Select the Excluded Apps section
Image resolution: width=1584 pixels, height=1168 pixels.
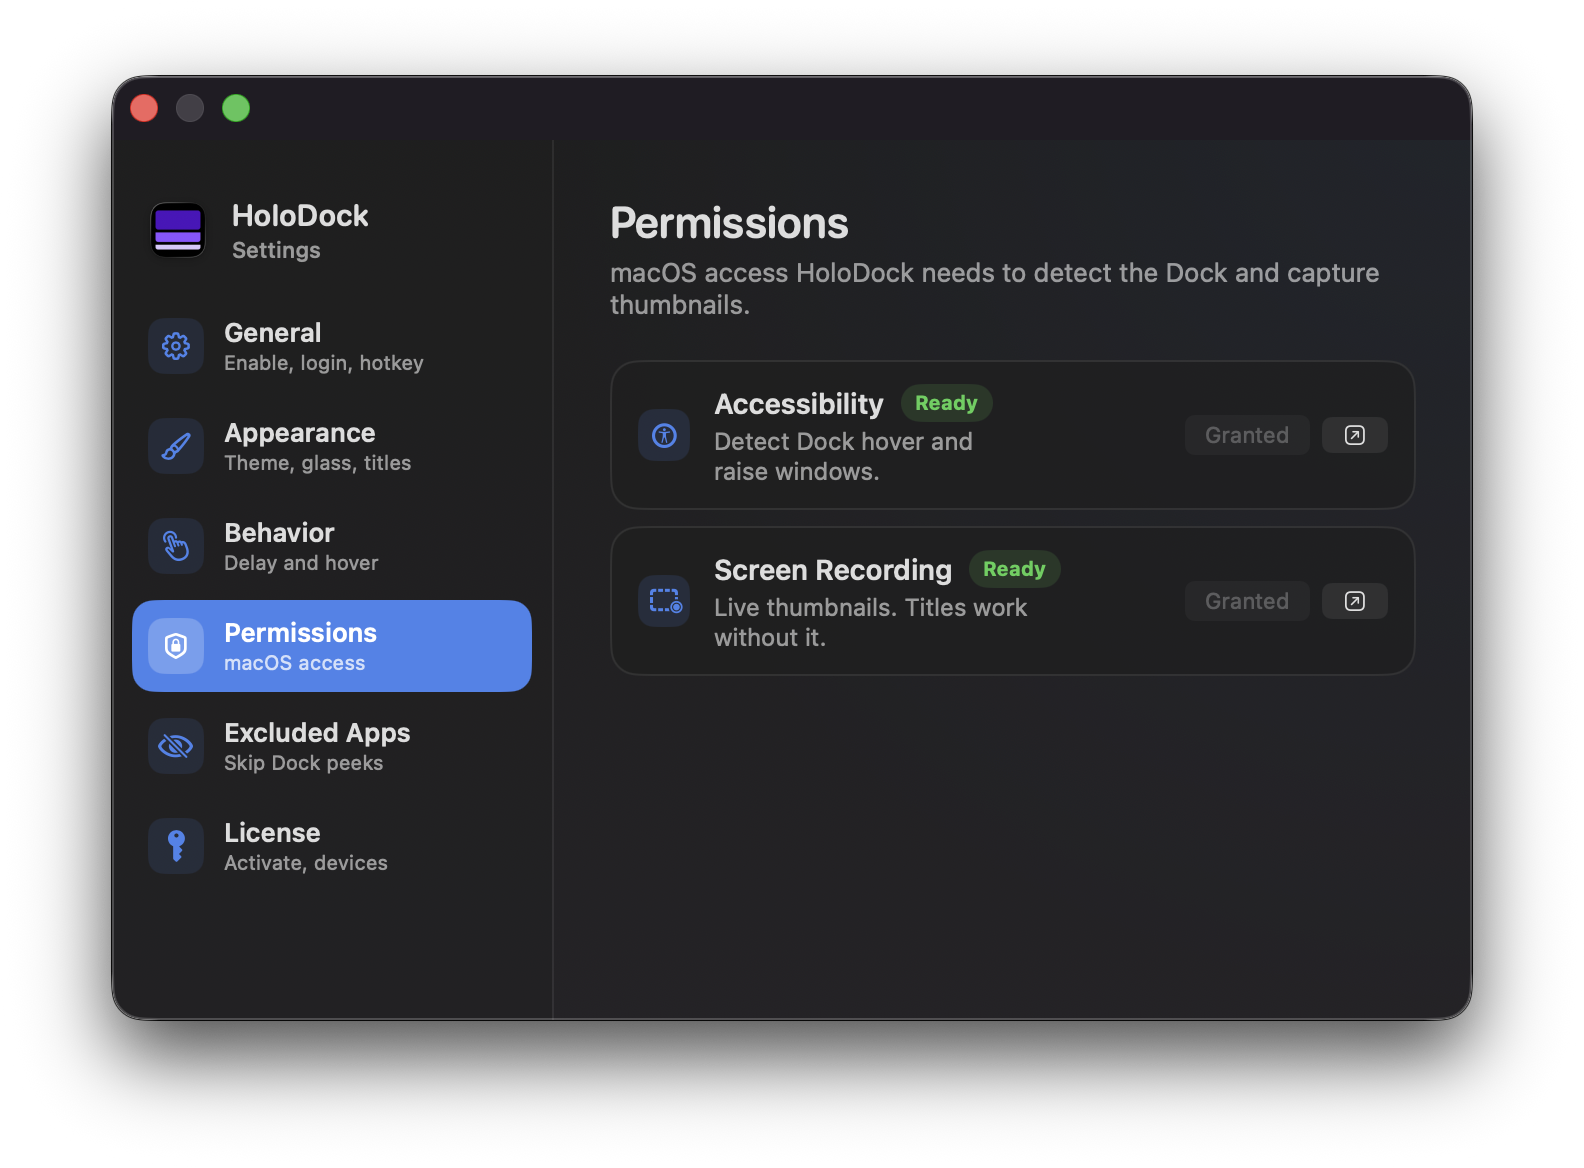click(332, 746)
